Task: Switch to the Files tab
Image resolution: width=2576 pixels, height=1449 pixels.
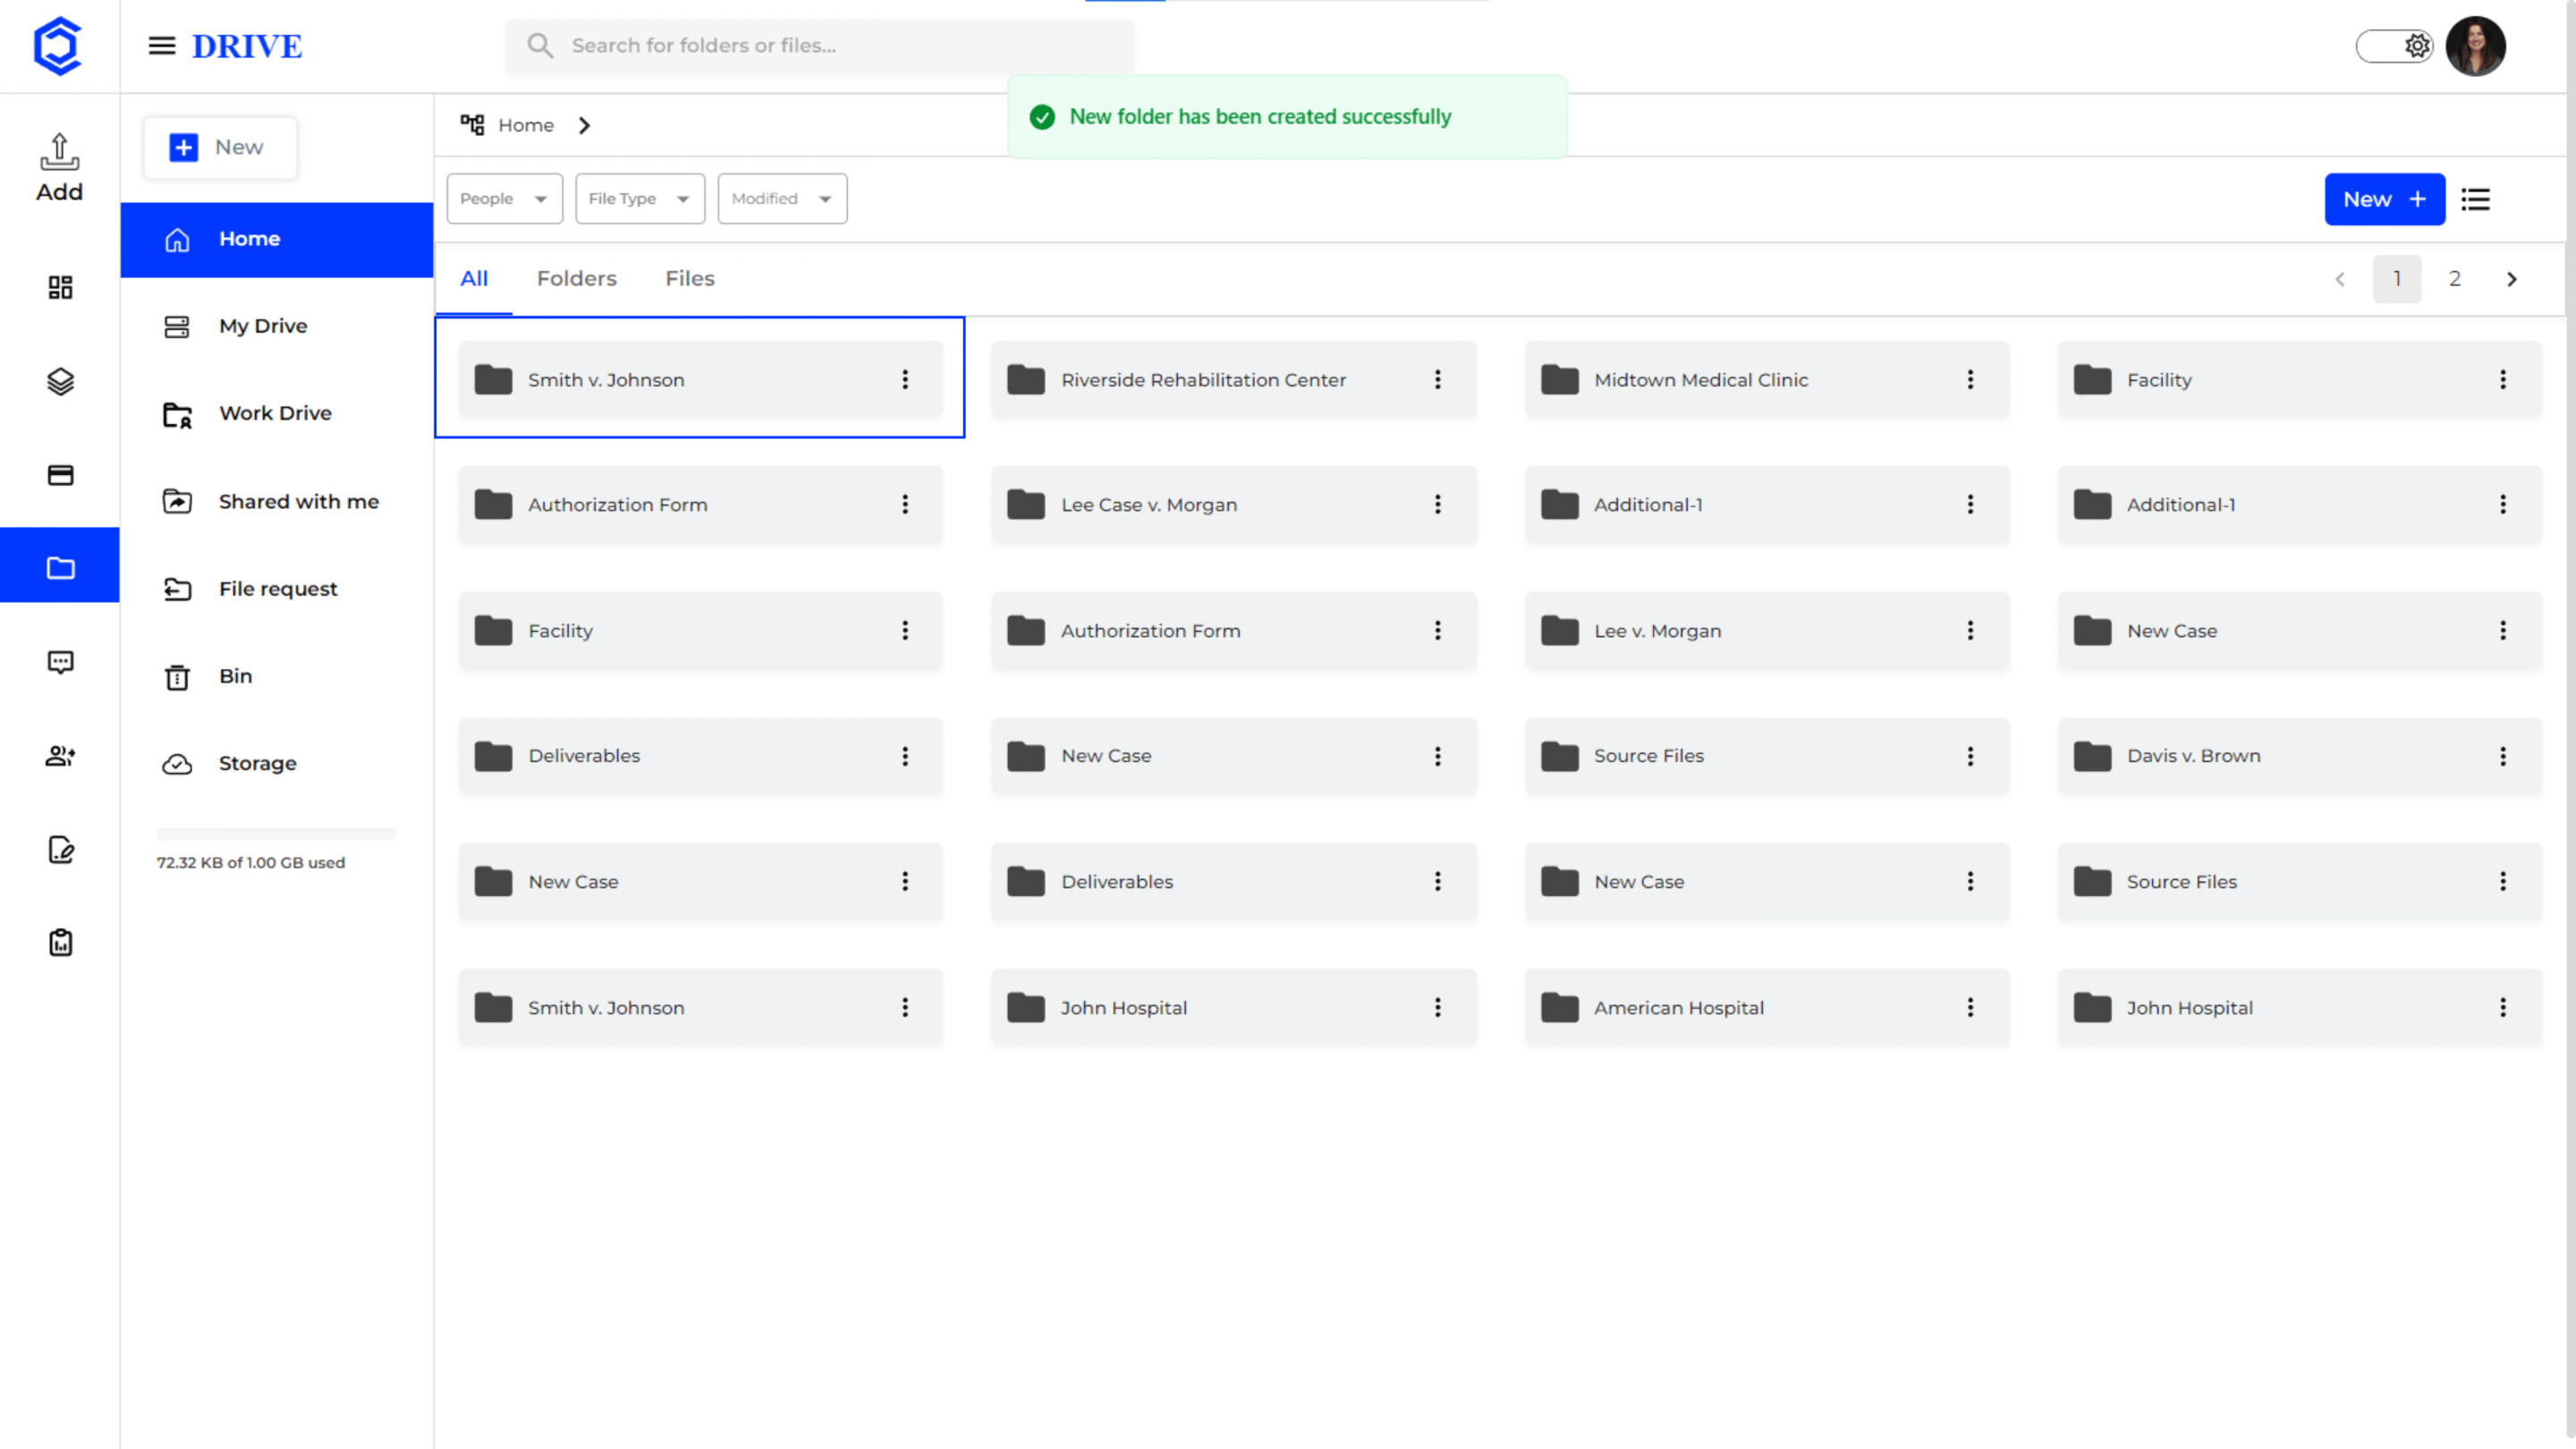Action: (690, 279)
